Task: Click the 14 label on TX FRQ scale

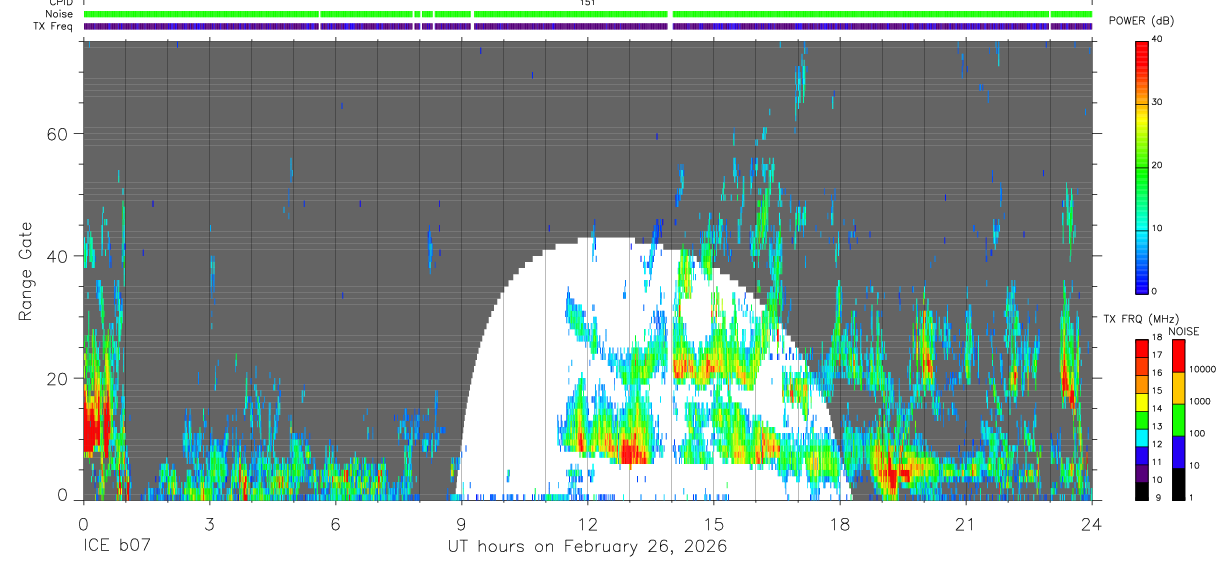Action: tap(1157, 409)
